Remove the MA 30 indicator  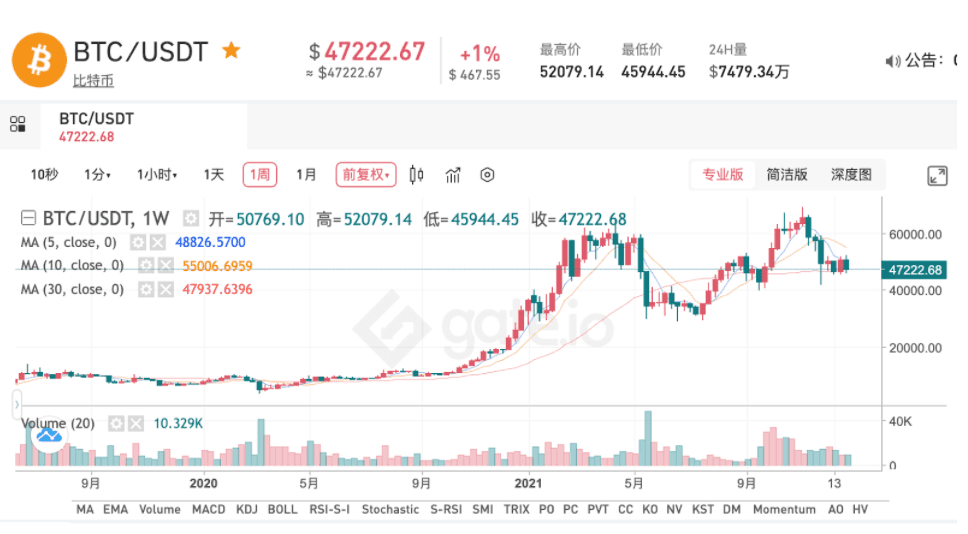165,290
